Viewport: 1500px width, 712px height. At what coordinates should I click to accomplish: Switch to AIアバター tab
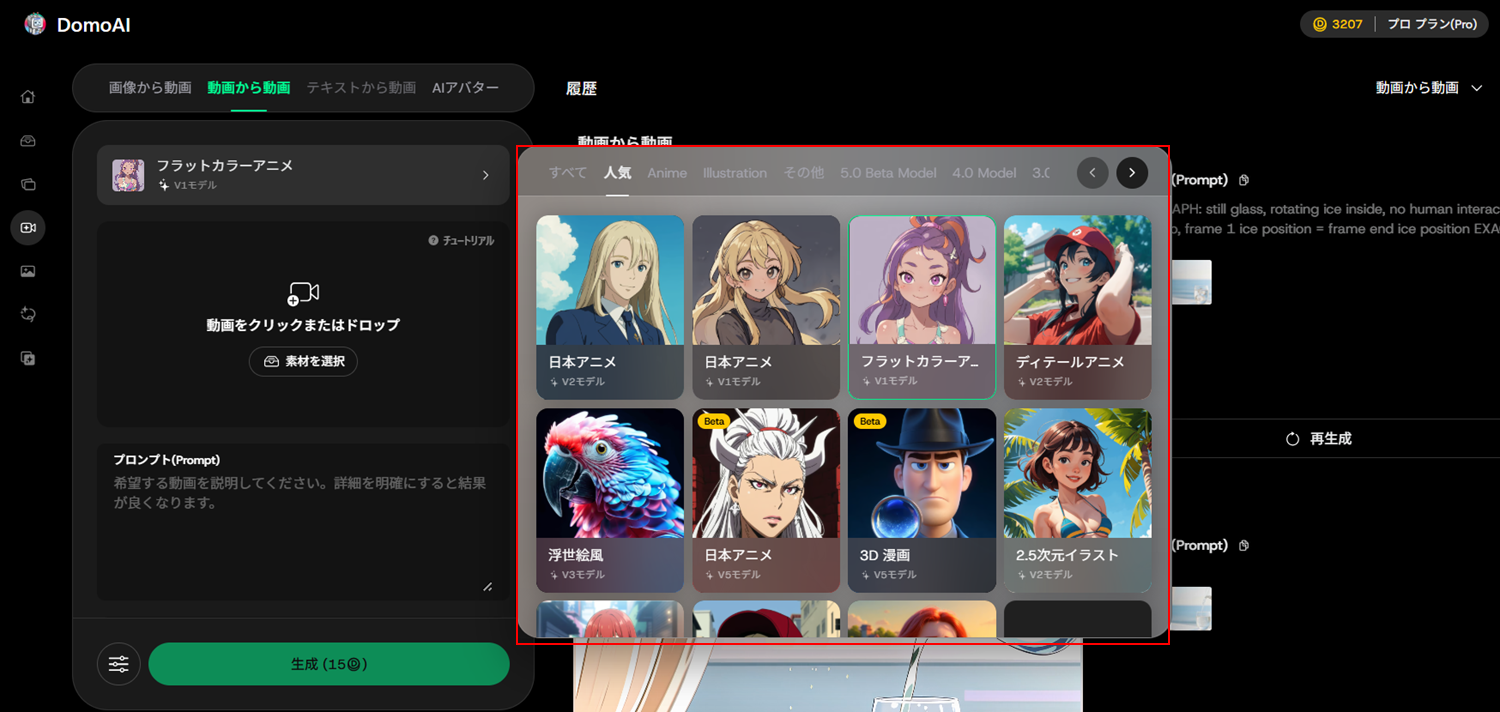465,88
